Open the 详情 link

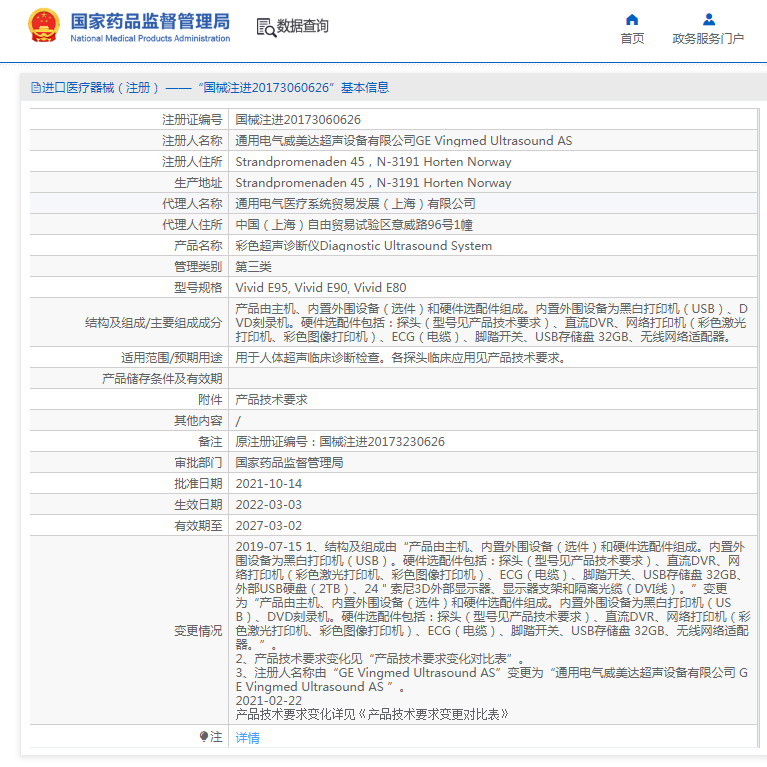247,738
